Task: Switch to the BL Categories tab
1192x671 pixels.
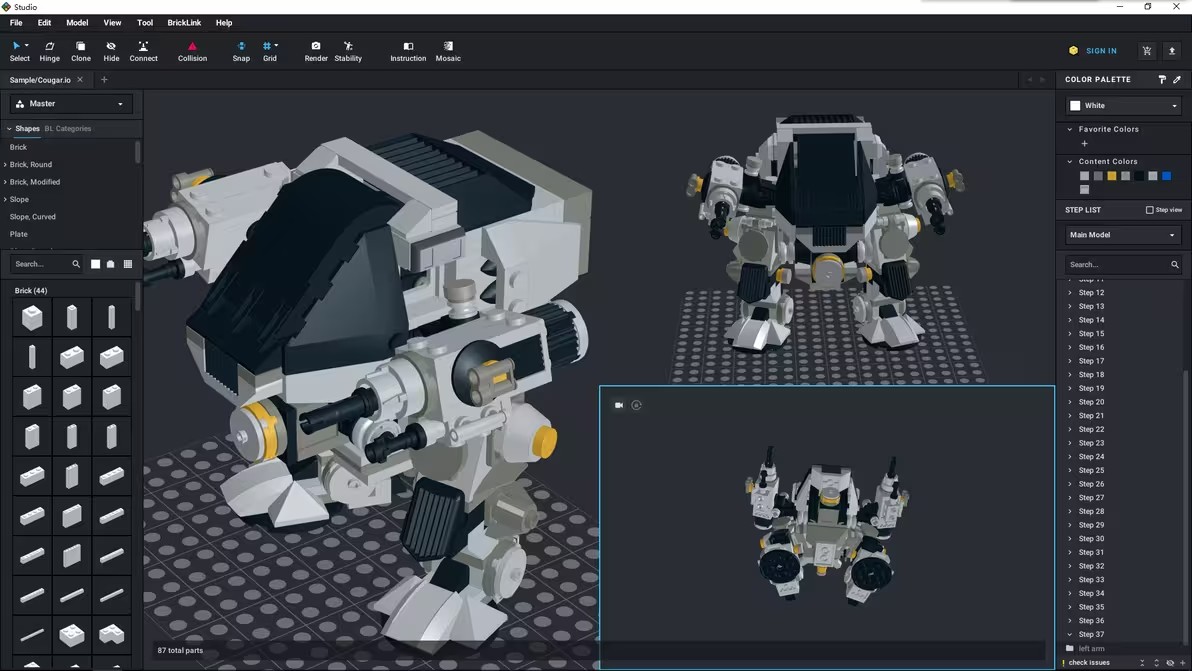Action: pyautogui.click(x=68, y=128)
